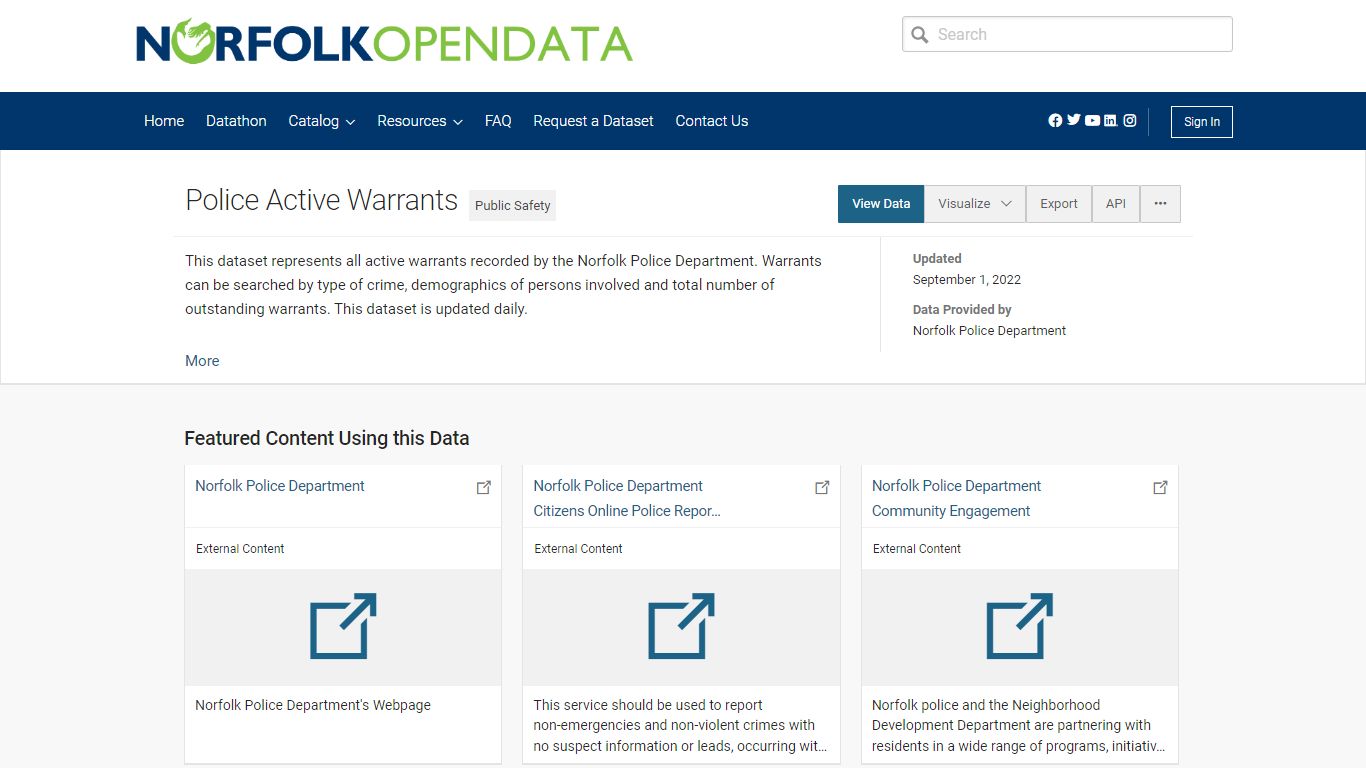This screenshot has width=1366, height=768.
Task: Click the Public Safety category tag
Action: [513, 205]
